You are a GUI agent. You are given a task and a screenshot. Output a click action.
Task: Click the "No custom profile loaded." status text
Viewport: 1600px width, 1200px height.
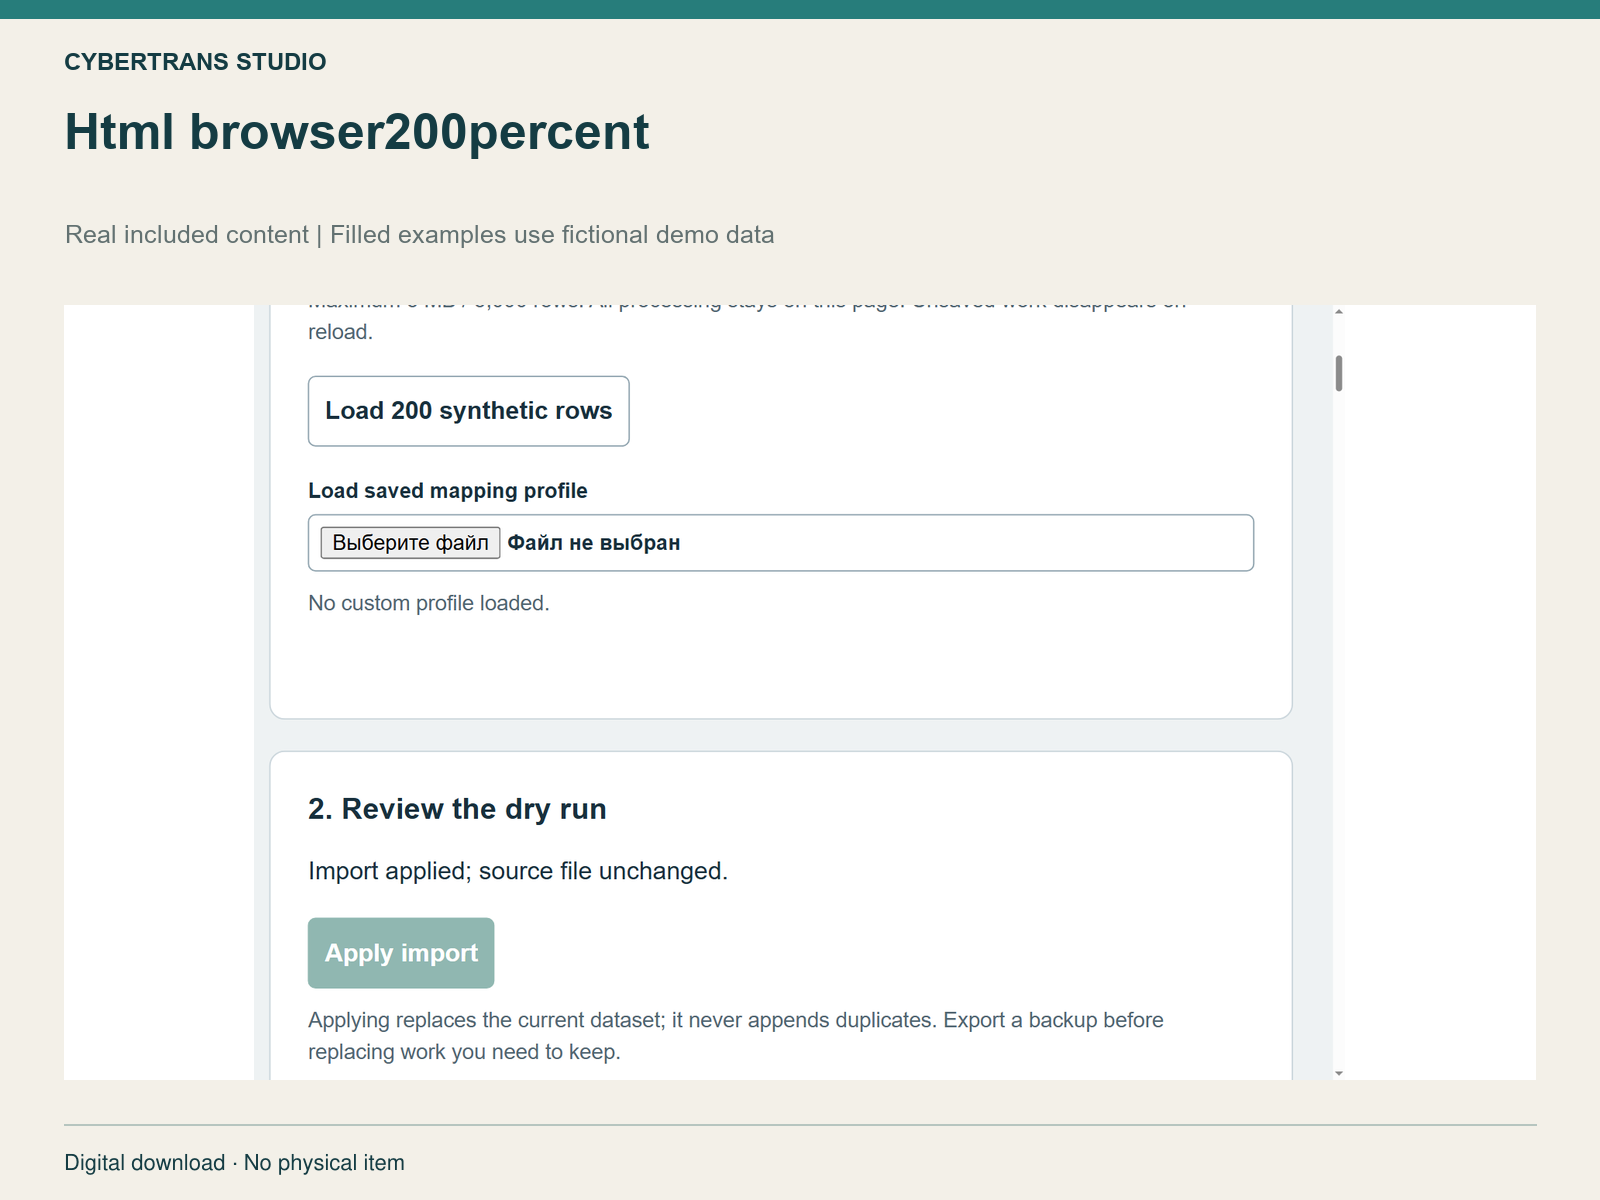(x=429, y=603)
